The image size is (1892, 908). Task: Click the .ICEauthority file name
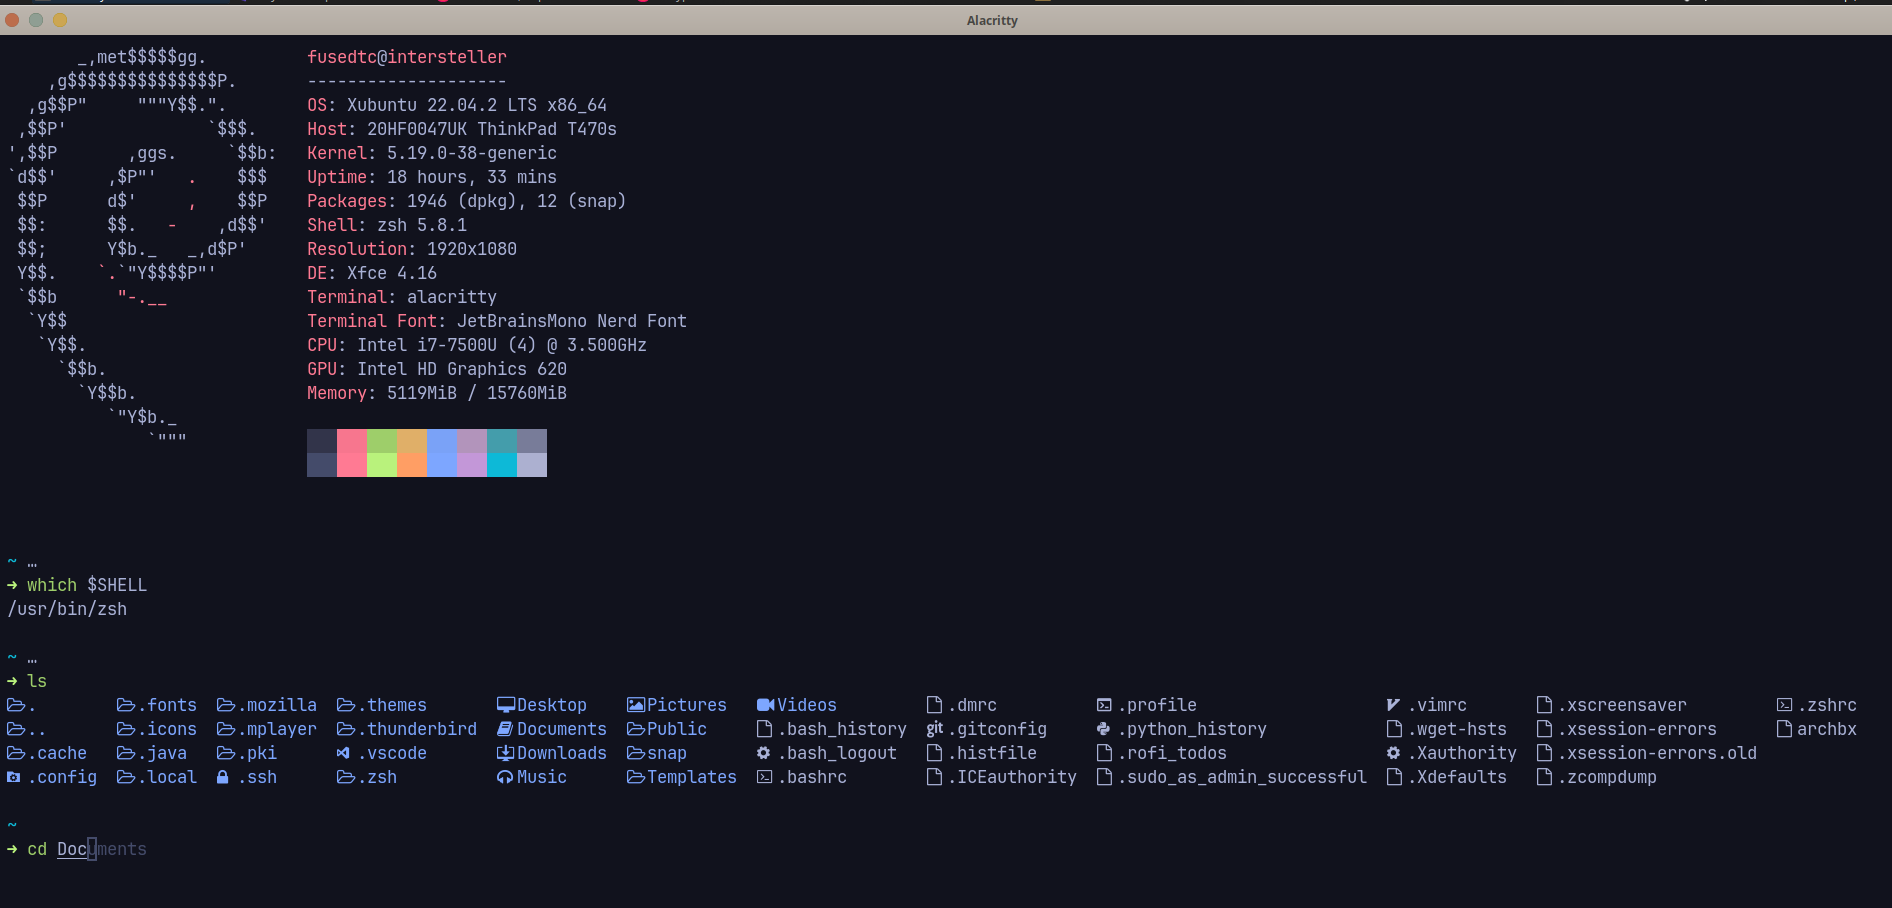[1012, 777]
